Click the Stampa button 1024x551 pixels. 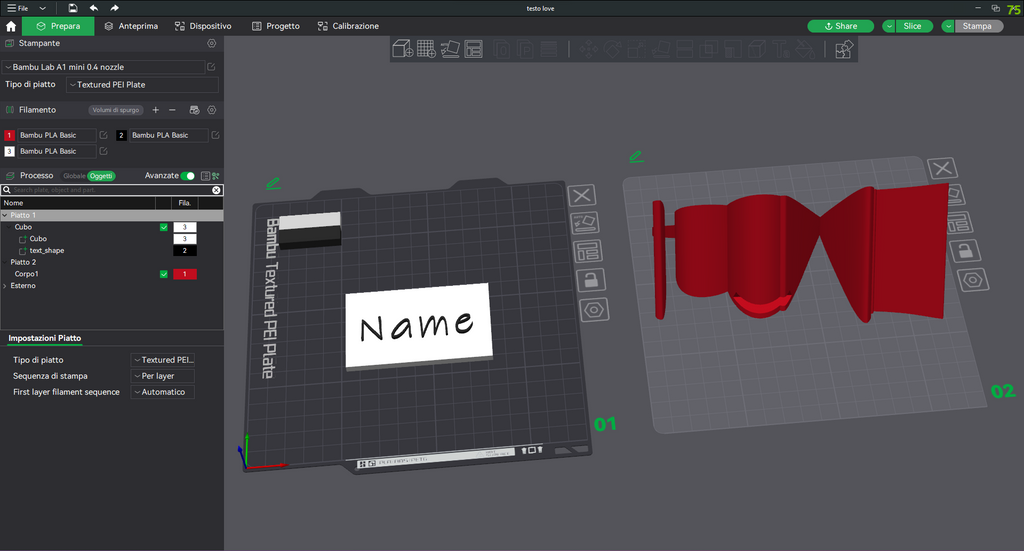click(x=978, y=26)
